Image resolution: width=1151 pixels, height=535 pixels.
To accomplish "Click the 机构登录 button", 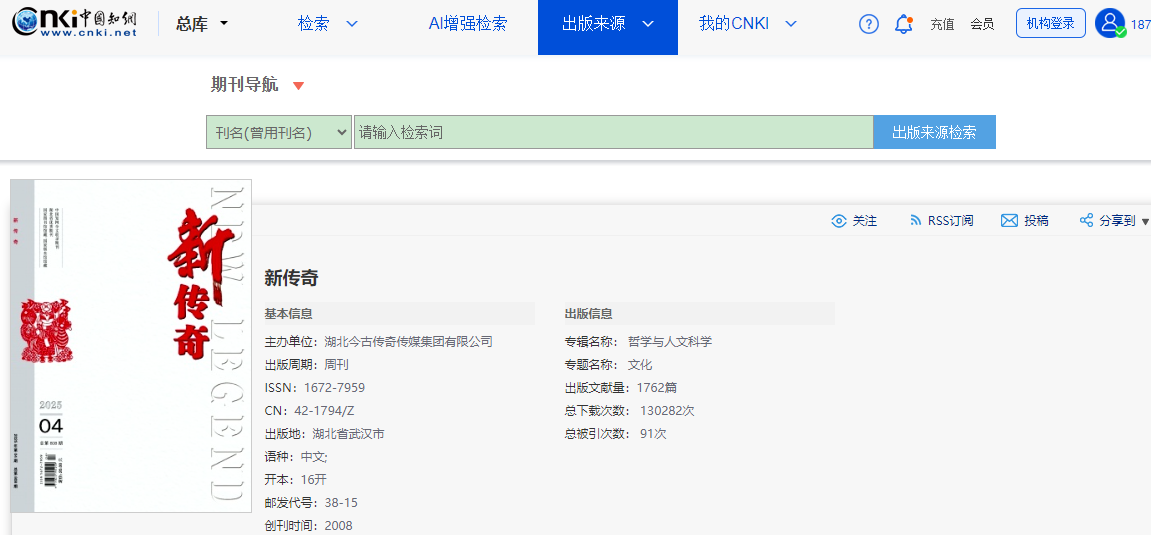I will tap(1050, 23).
